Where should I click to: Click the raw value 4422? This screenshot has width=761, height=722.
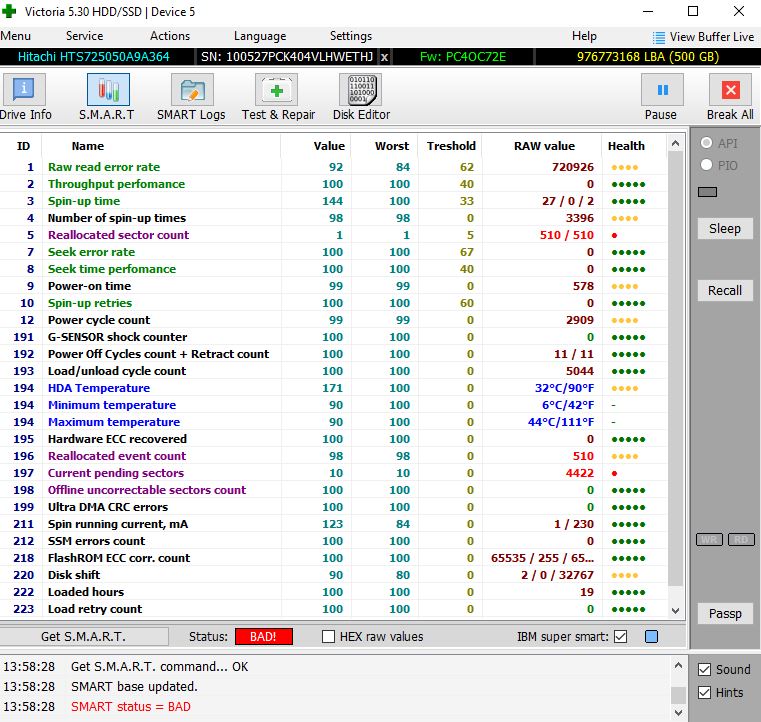pos(579,473)
